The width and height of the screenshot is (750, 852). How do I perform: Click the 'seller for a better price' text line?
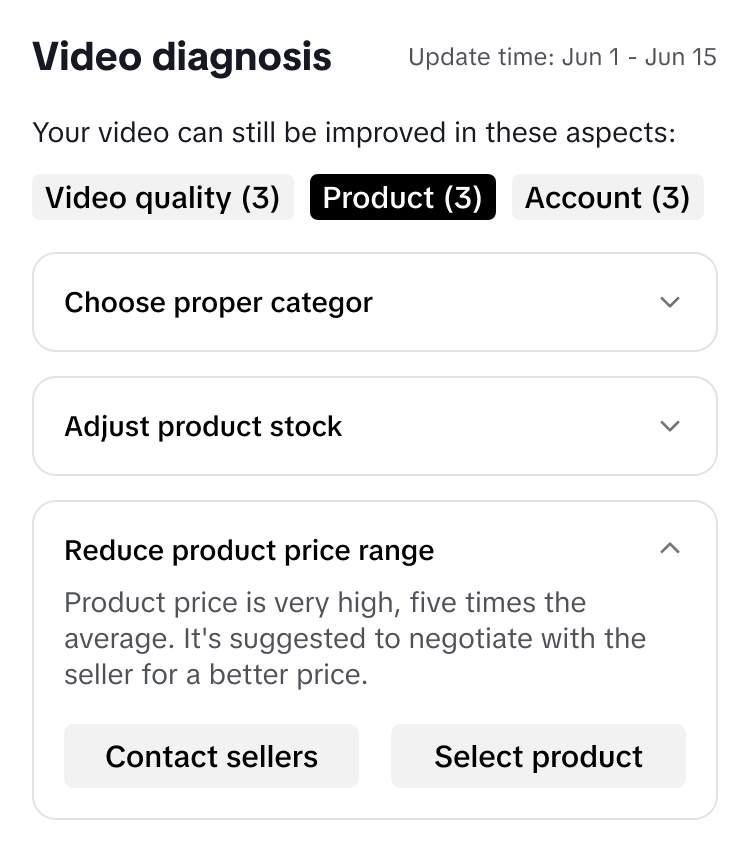click(x=216, y=675)
